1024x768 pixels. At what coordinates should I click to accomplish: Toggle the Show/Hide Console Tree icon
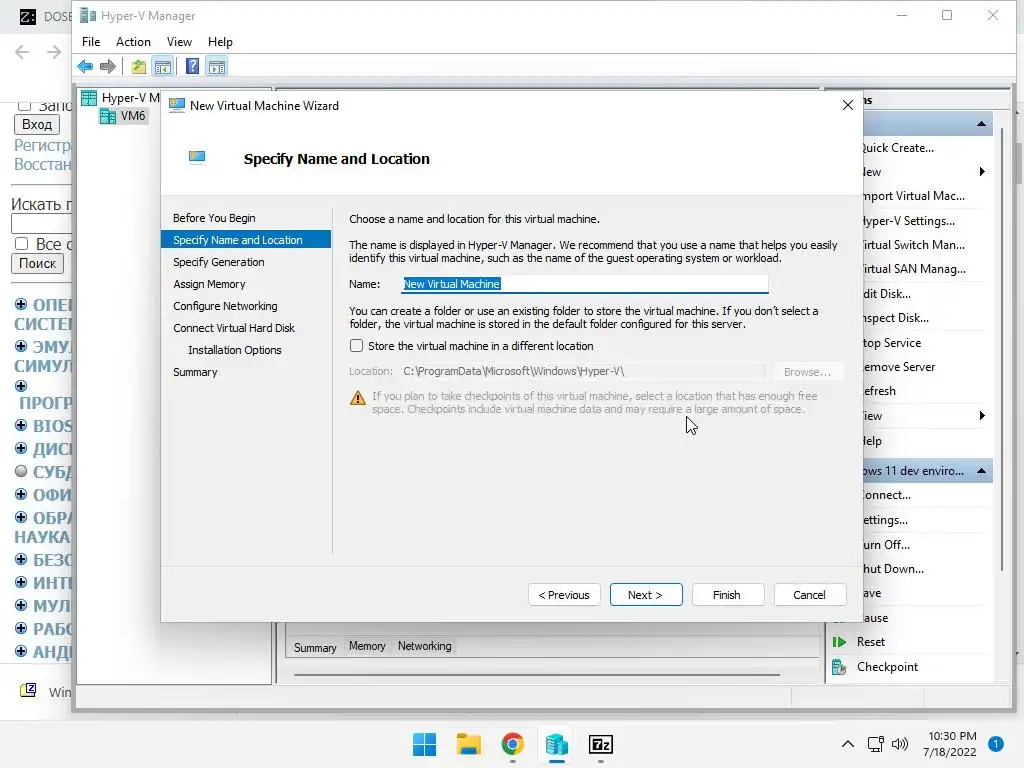coord(163,66)
